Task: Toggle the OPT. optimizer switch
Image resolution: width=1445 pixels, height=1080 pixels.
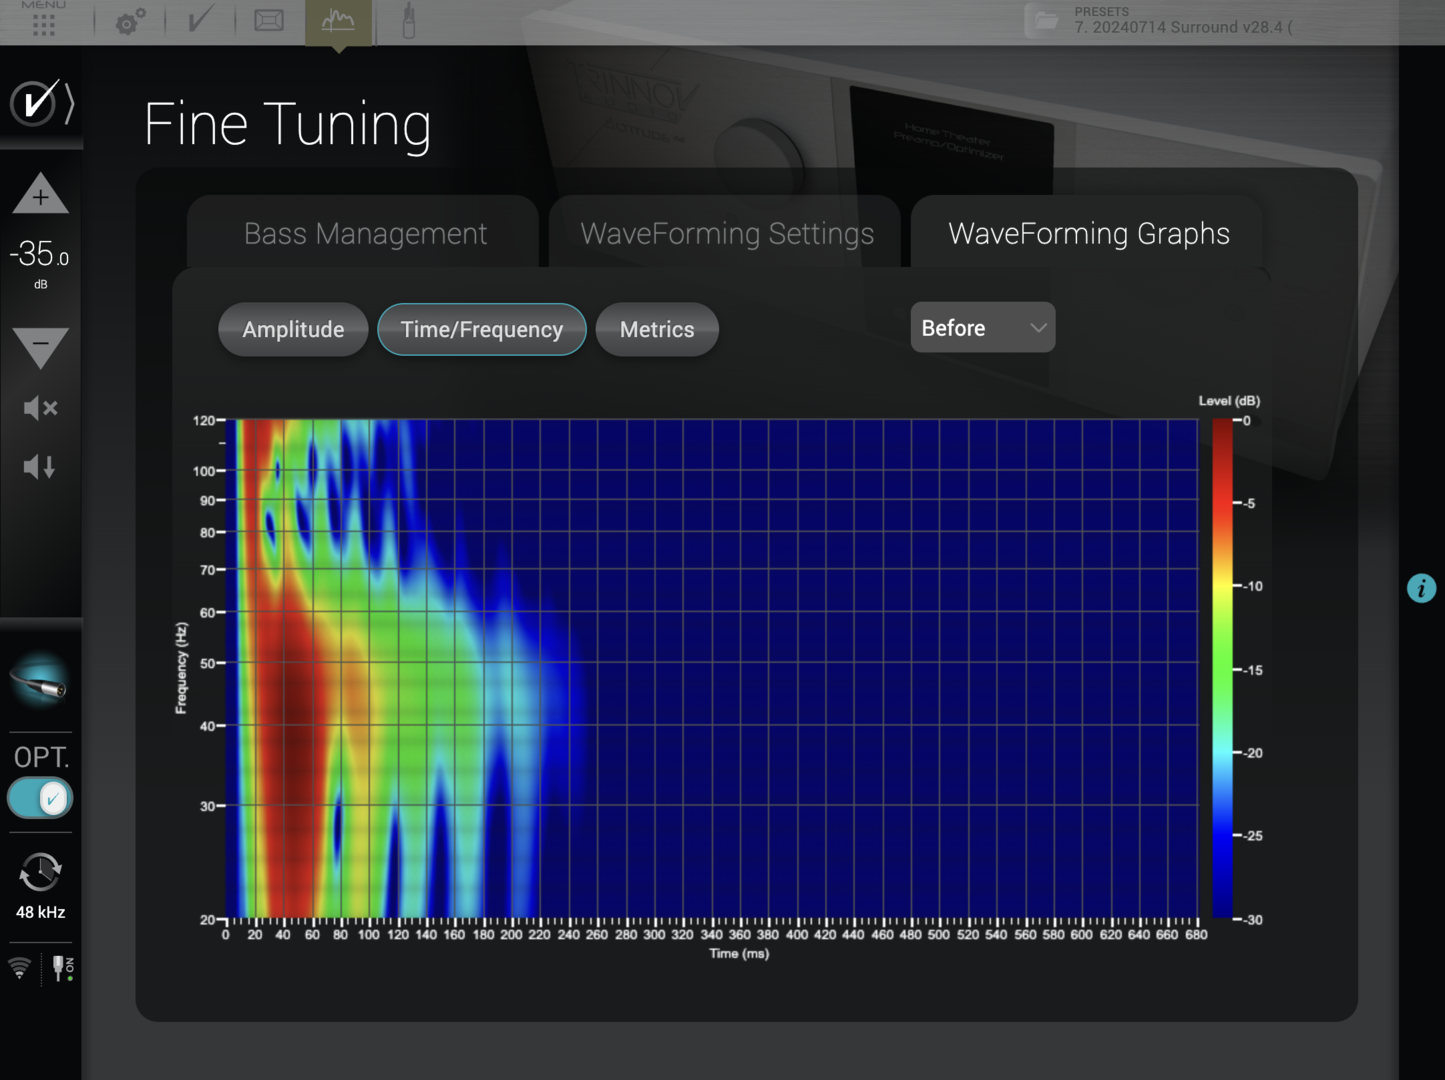Action: click(x=40, y=798)
